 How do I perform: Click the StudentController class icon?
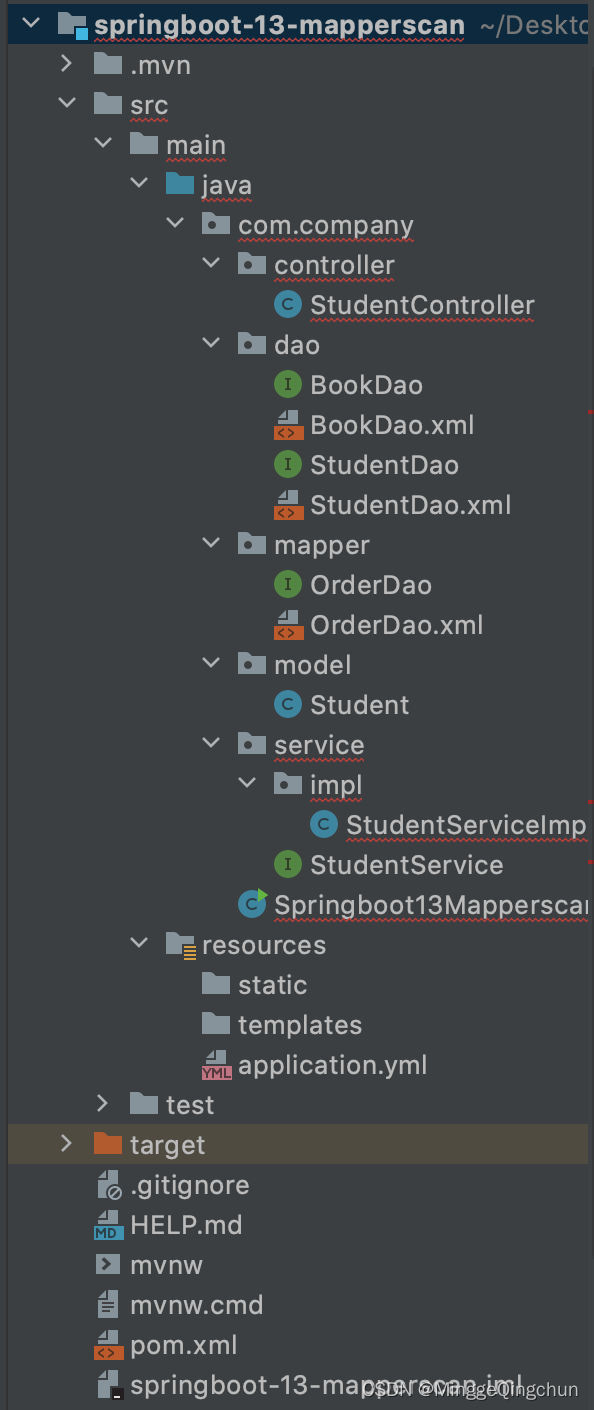pyautogui.click(x=287, y=304)
